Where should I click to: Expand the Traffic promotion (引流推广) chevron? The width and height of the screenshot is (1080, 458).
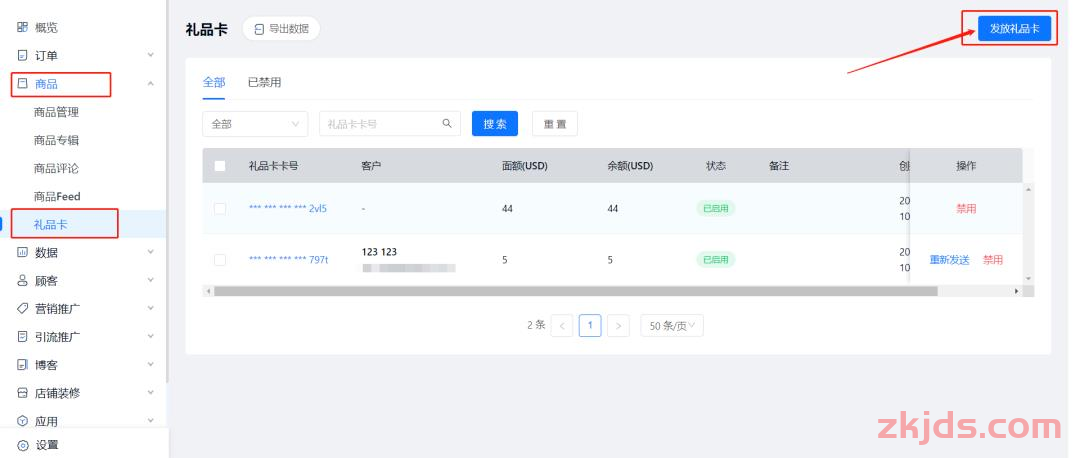[x=151, y=336]
